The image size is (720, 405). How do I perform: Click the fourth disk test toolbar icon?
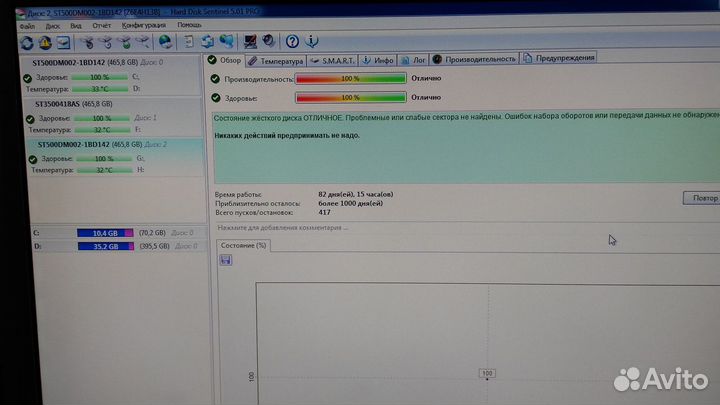143,43
